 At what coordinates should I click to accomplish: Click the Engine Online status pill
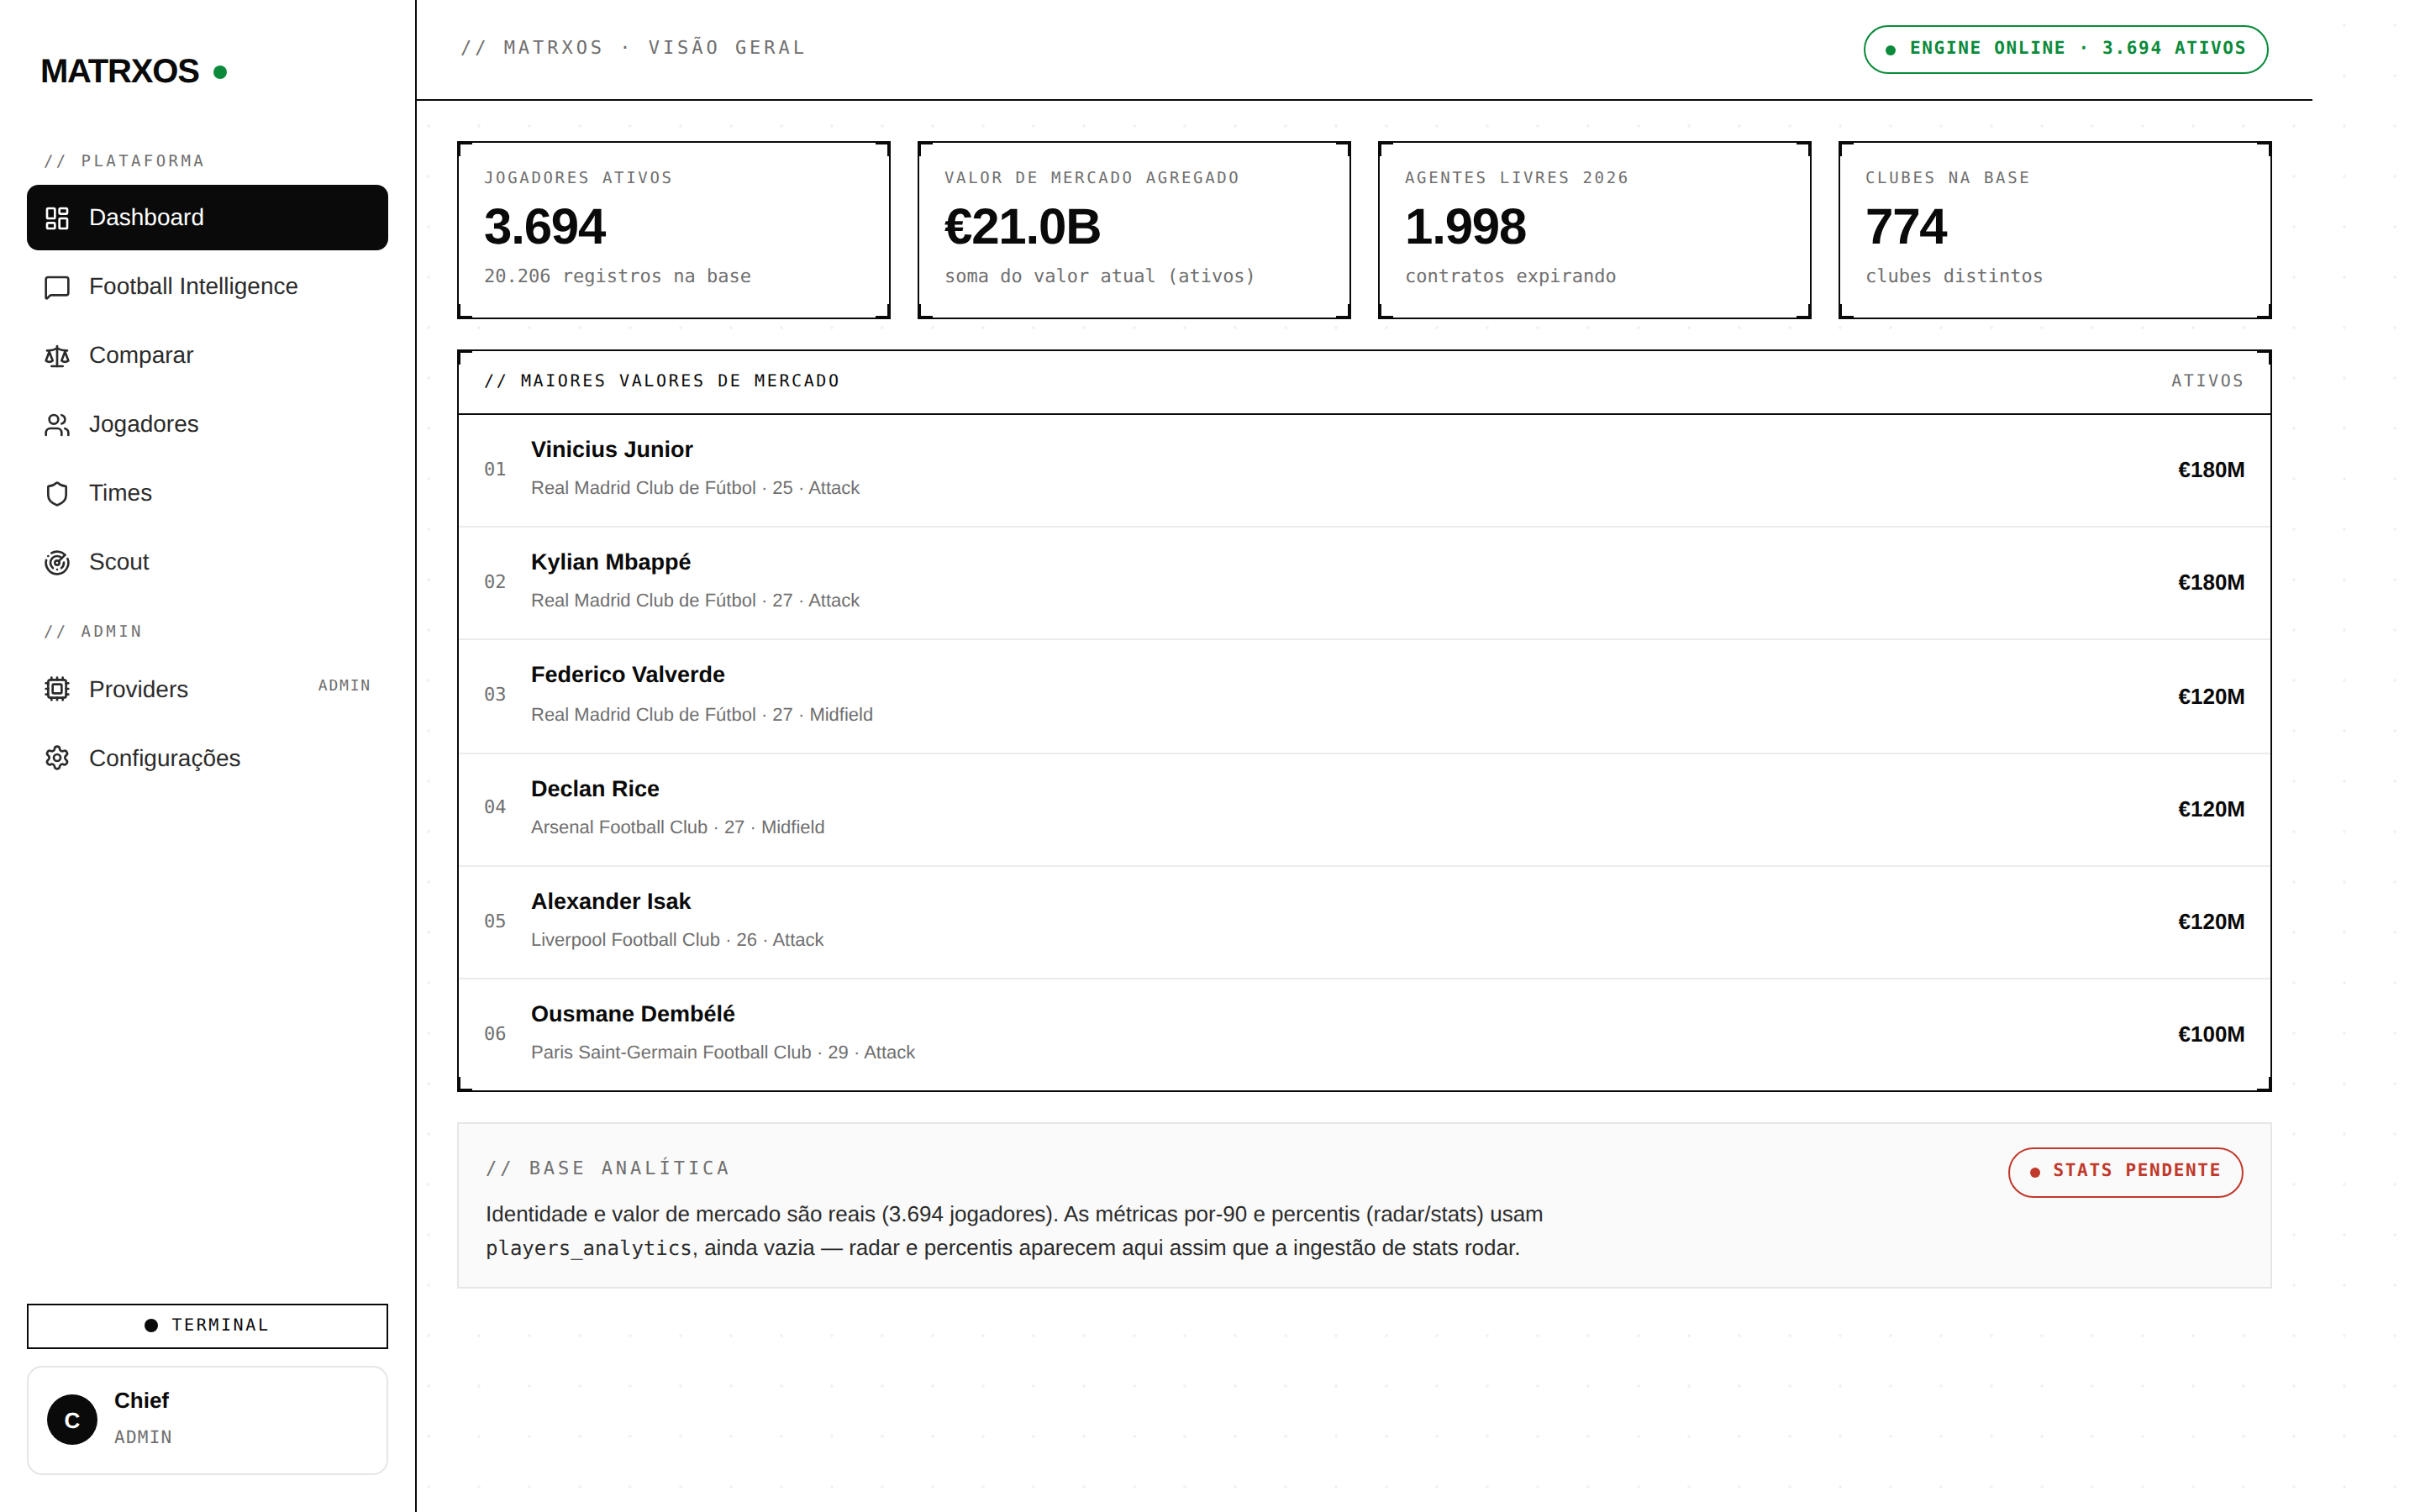click(x=2065, y=49)
